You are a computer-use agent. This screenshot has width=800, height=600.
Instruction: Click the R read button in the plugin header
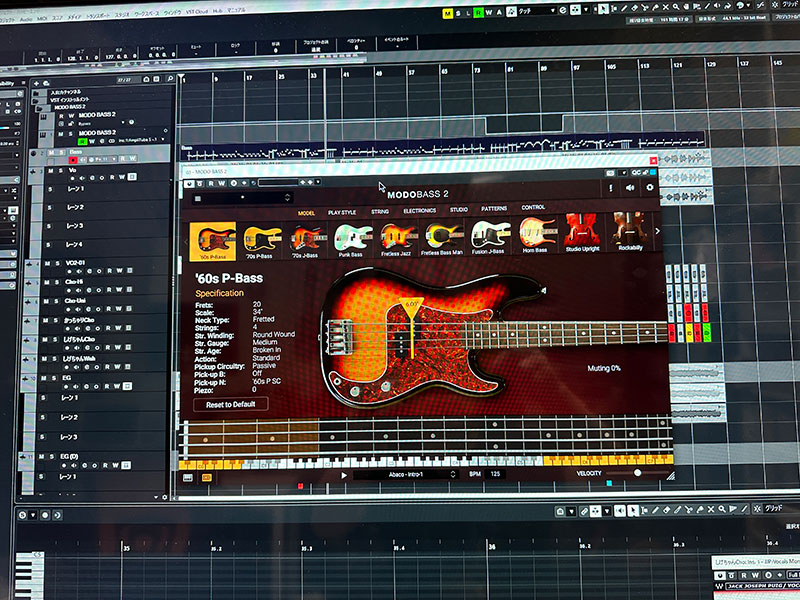[x=211, y=184]
